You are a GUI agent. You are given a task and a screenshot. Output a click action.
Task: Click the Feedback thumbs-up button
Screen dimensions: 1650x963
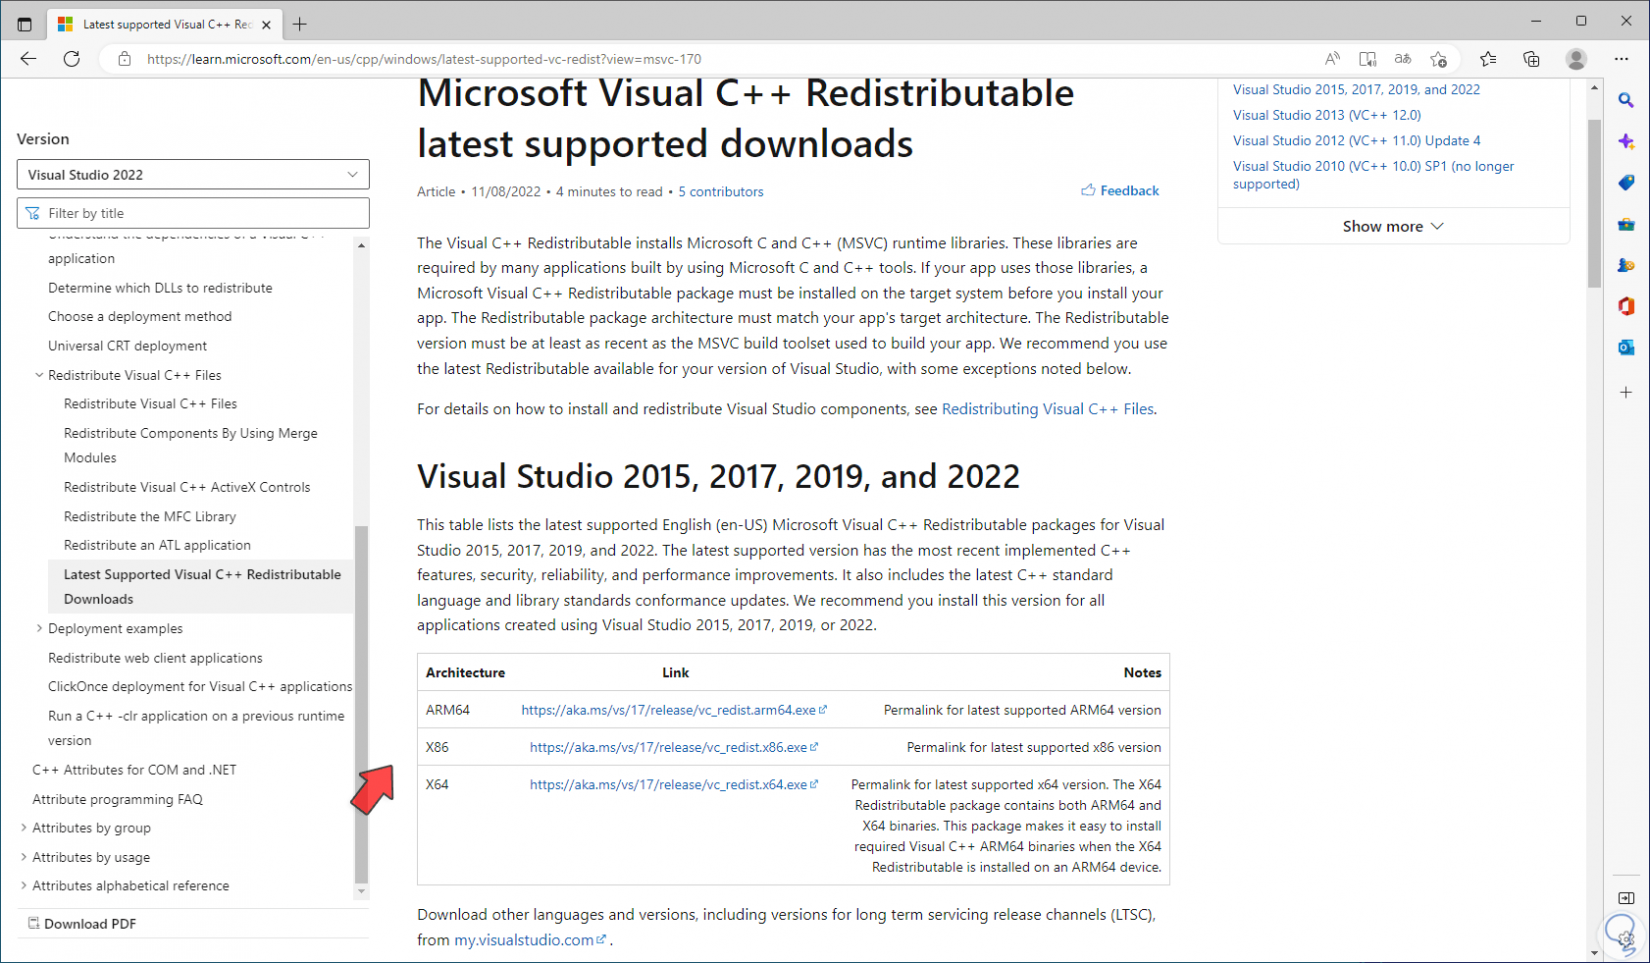tap(1120, 190)
